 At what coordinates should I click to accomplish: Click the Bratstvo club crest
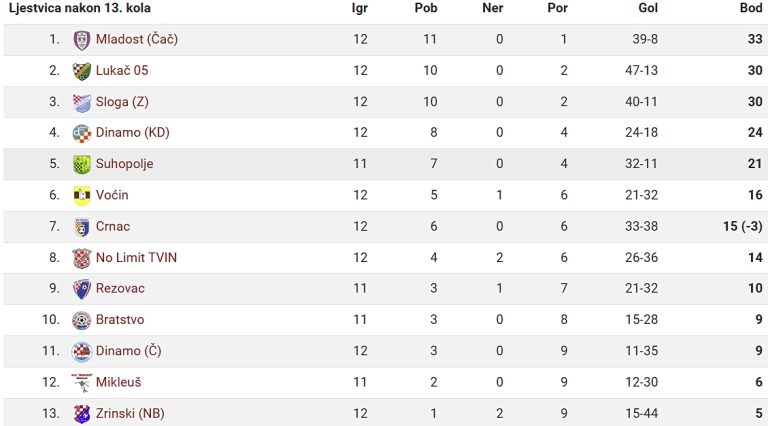coord(82,320)
